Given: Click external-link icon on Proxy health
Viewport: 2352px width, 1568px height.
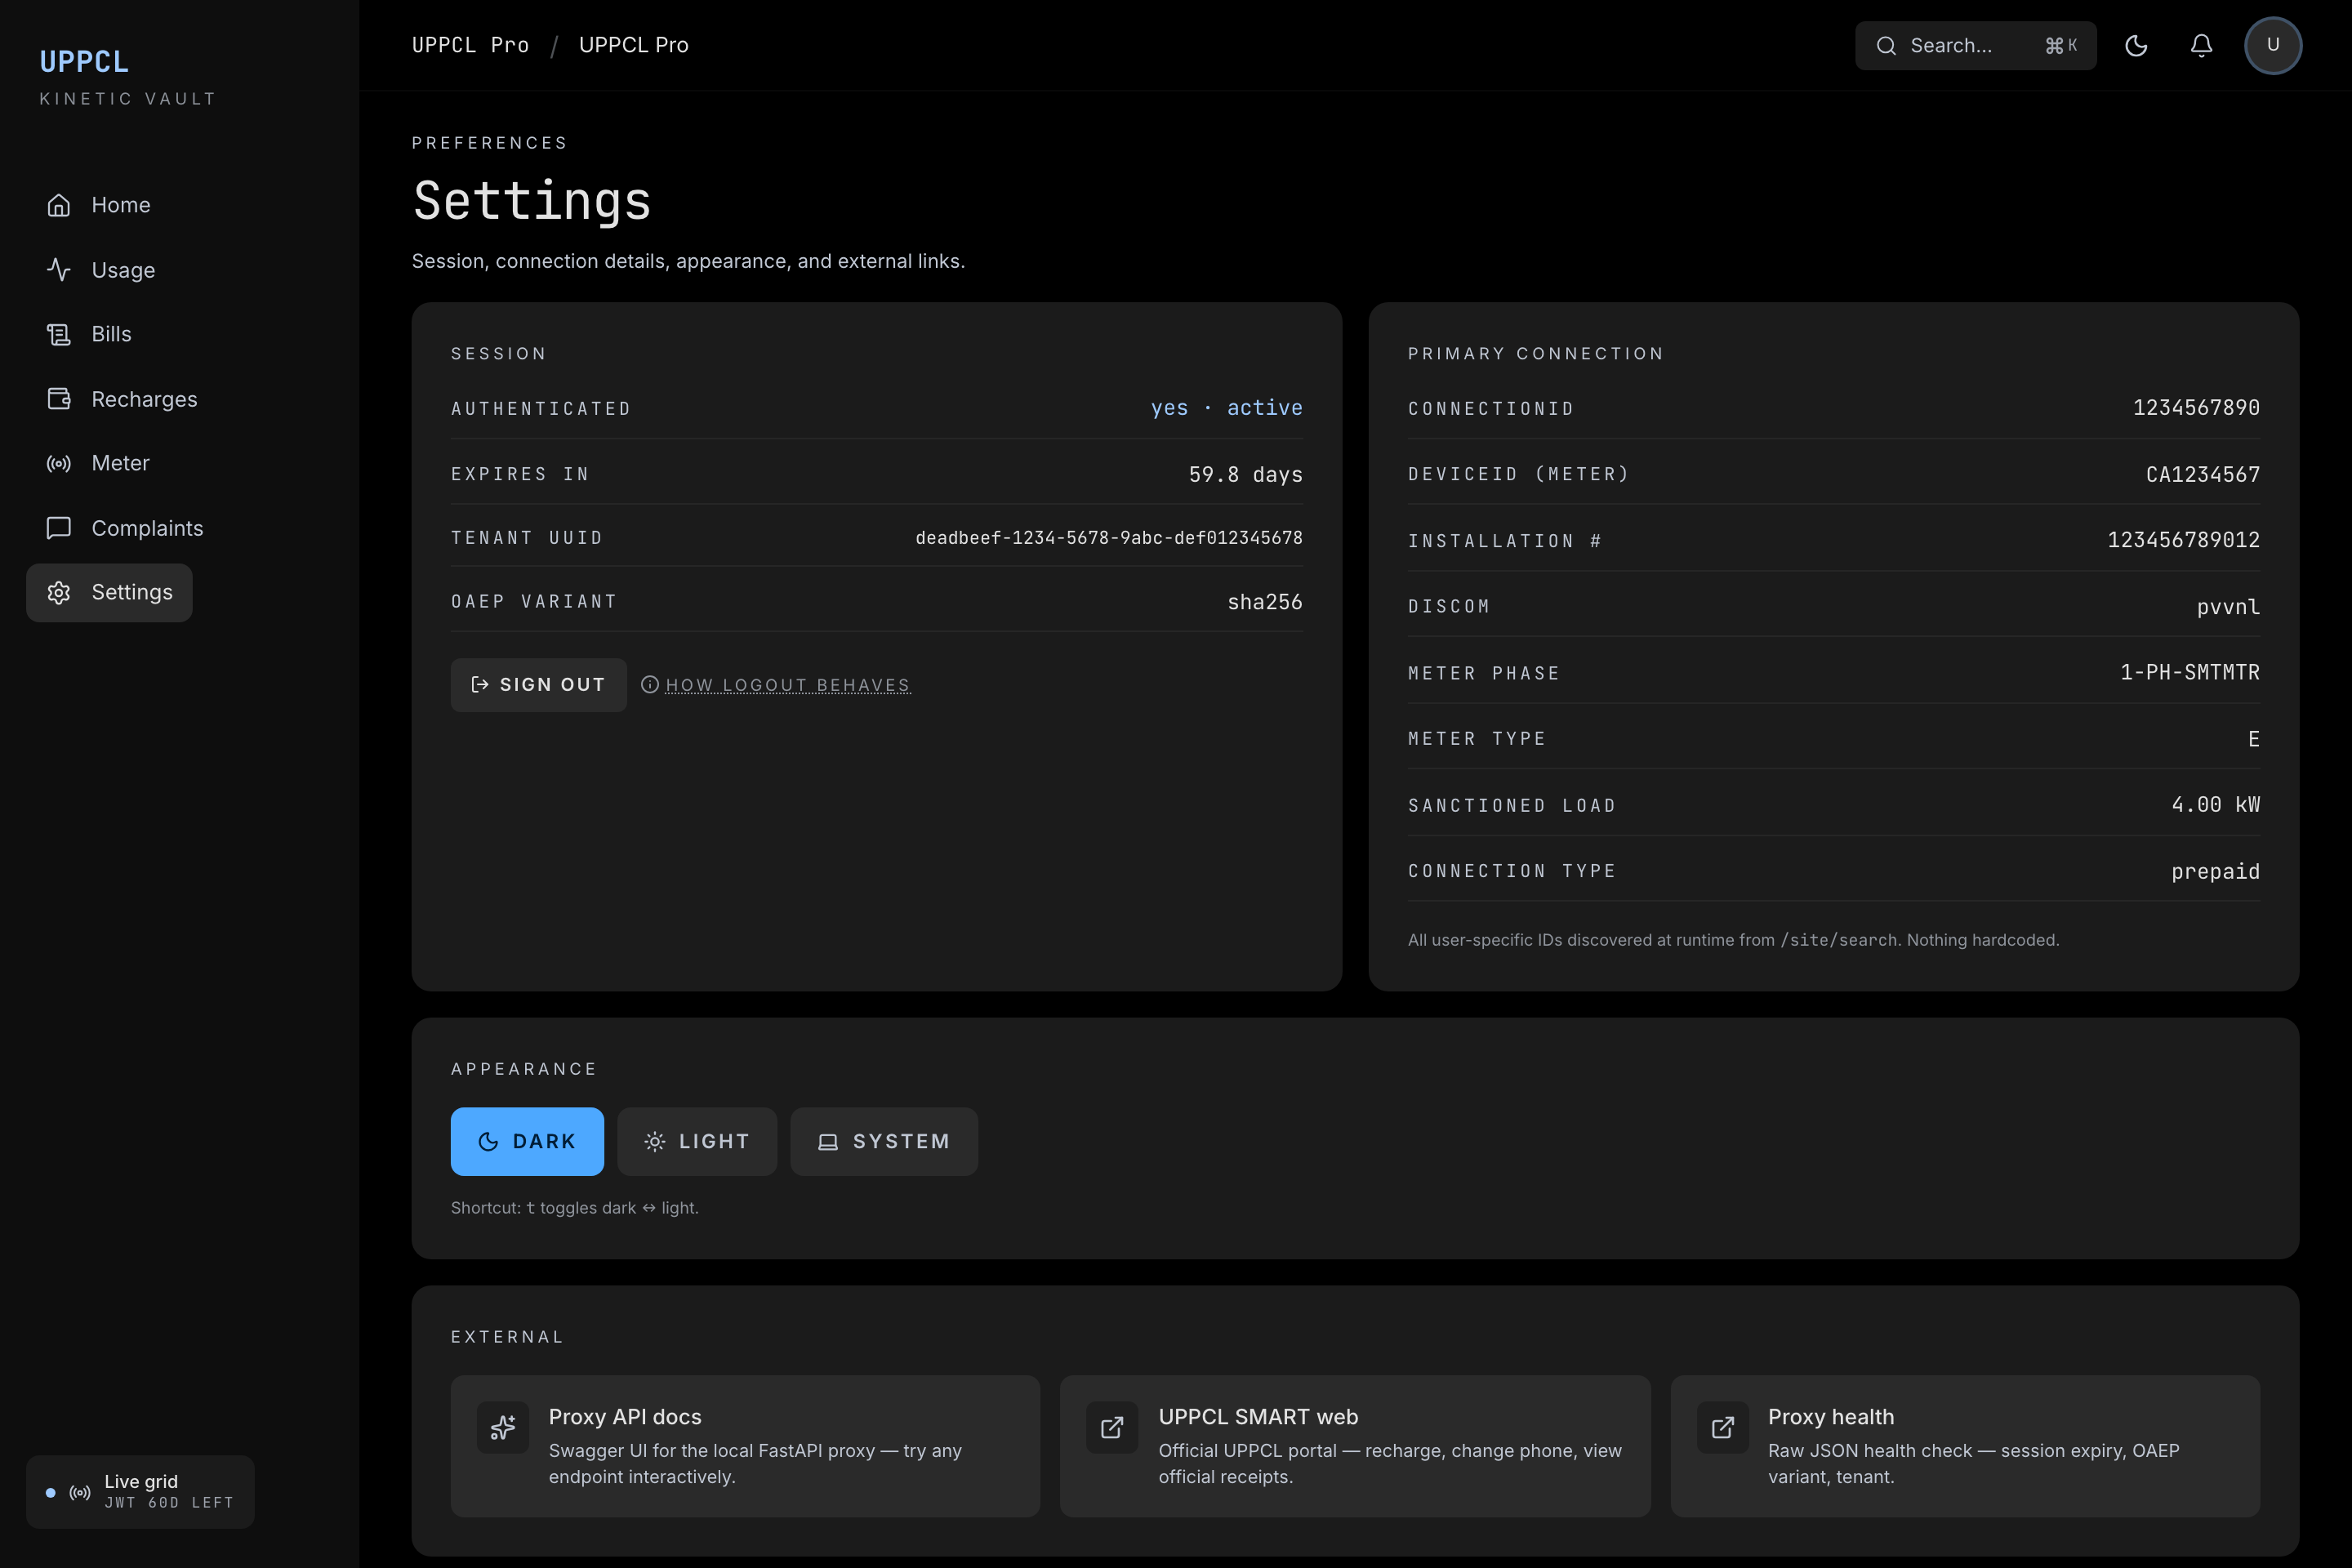Looking at the screenshot, I should pos(1723,1427).
